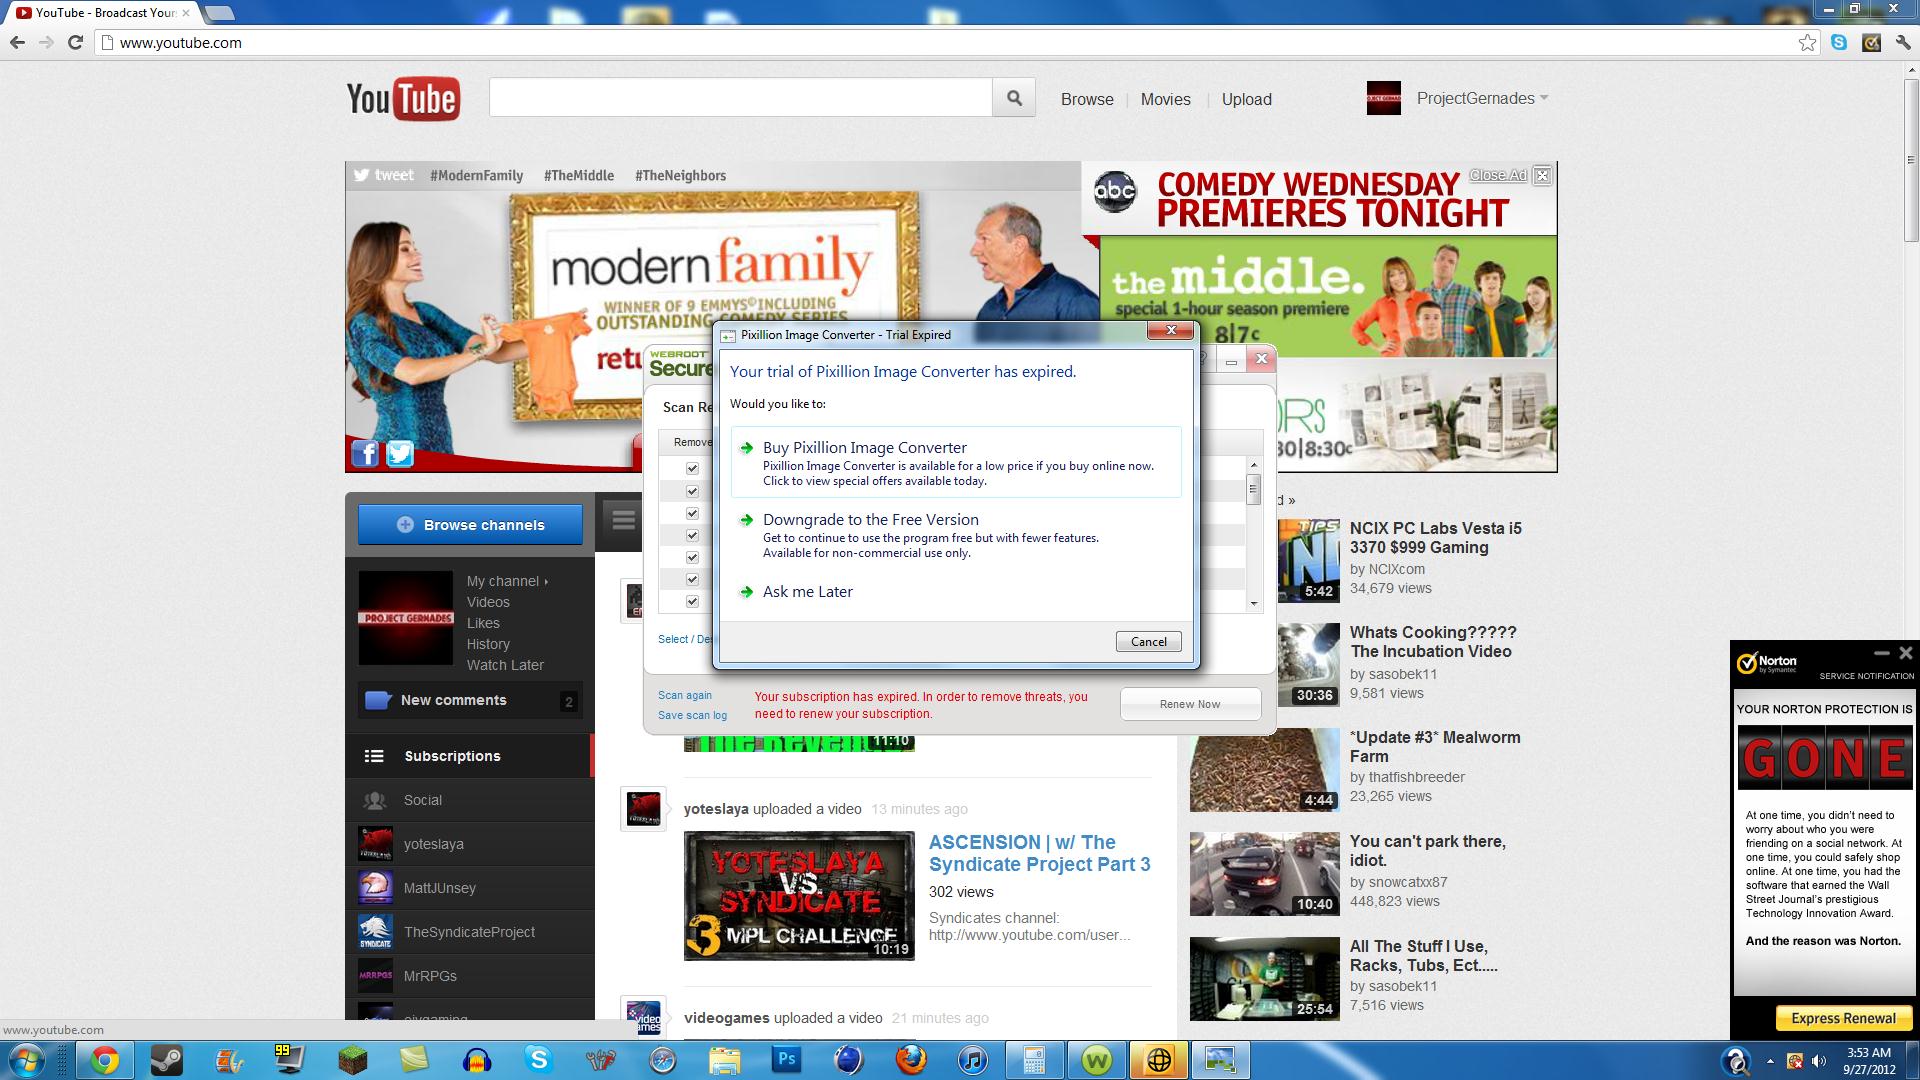The height and width of the screenshot is (1080, 1920).
Task: Untick the sixth checkbox in Webroot scan results
Action: (x=692, y=579)
